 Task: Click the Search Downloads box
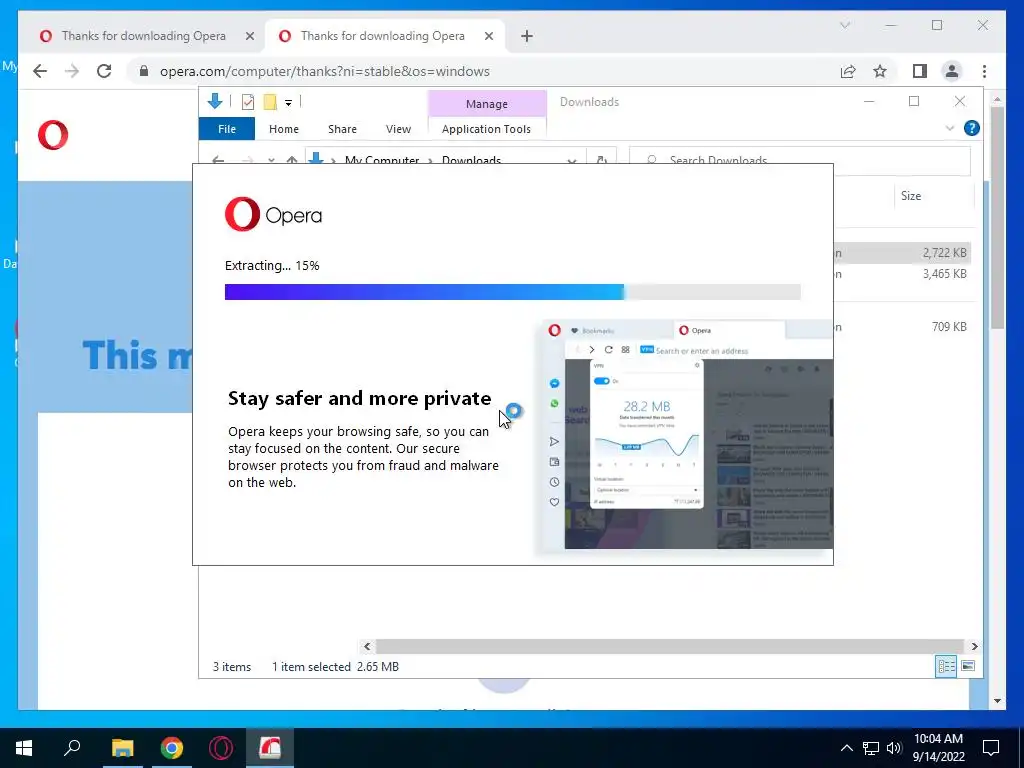point(799,160)
